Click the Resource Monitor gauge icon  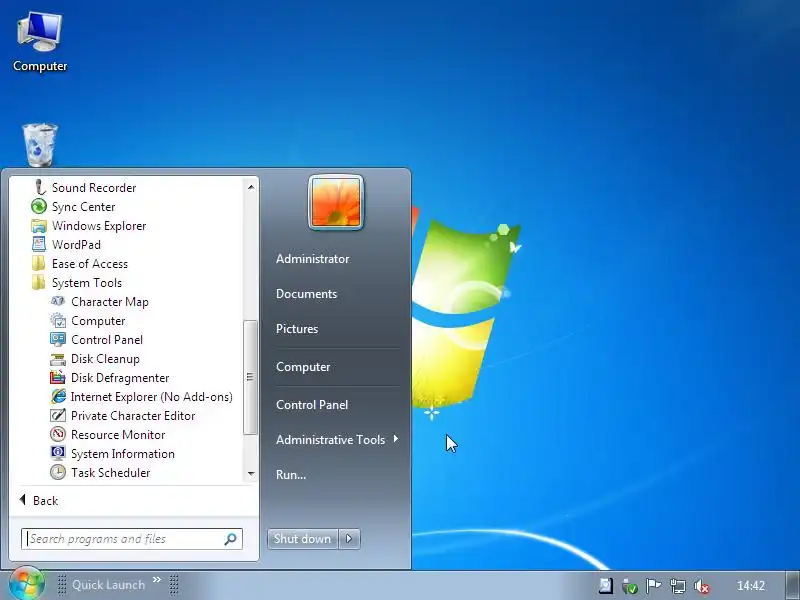(x=58, y=434)
